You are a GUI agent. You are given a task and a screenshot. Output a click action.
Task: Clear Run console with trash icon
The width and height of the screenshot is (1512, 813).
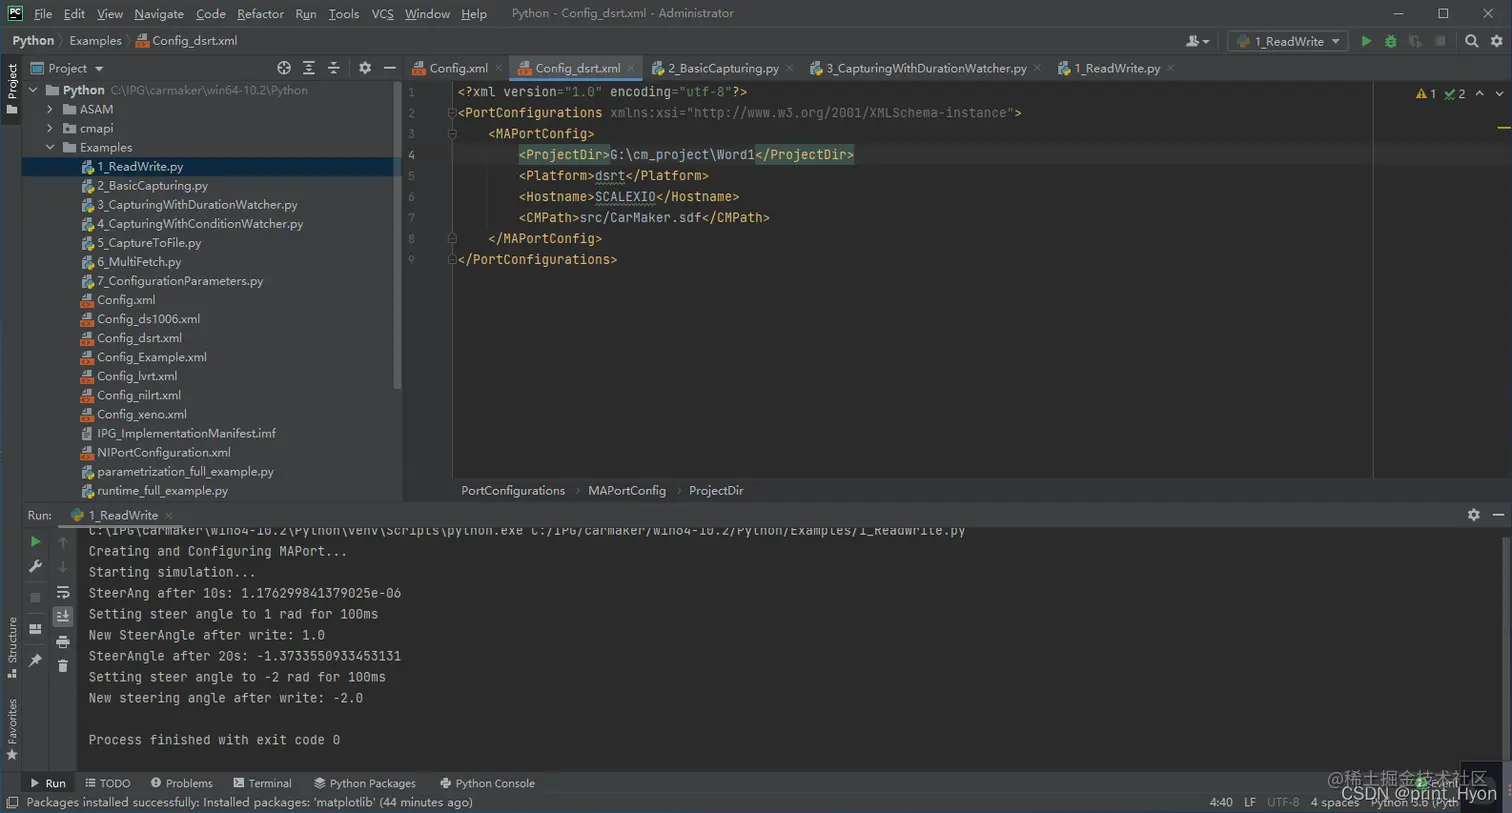click(63, 666)
